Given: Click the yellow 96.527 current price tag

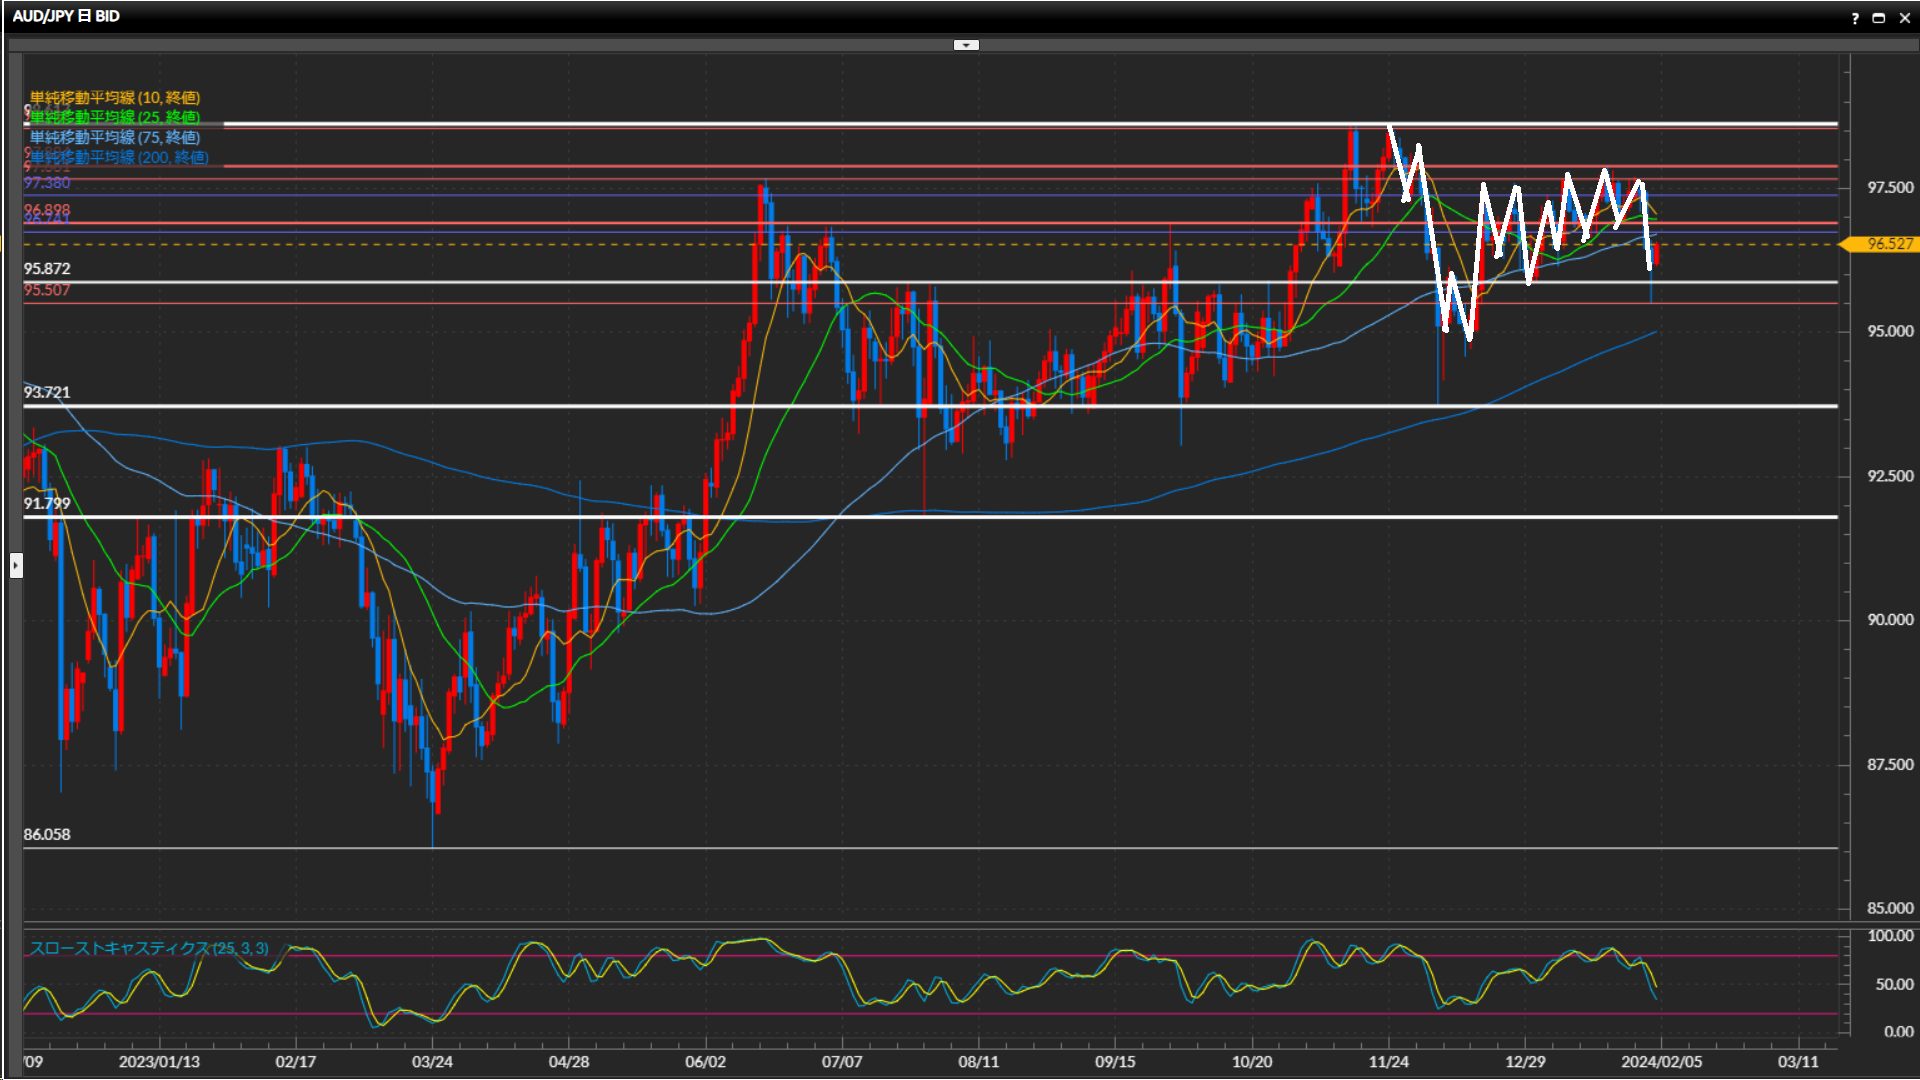Looking at the screenshot, I should (x=1888, y=244).
